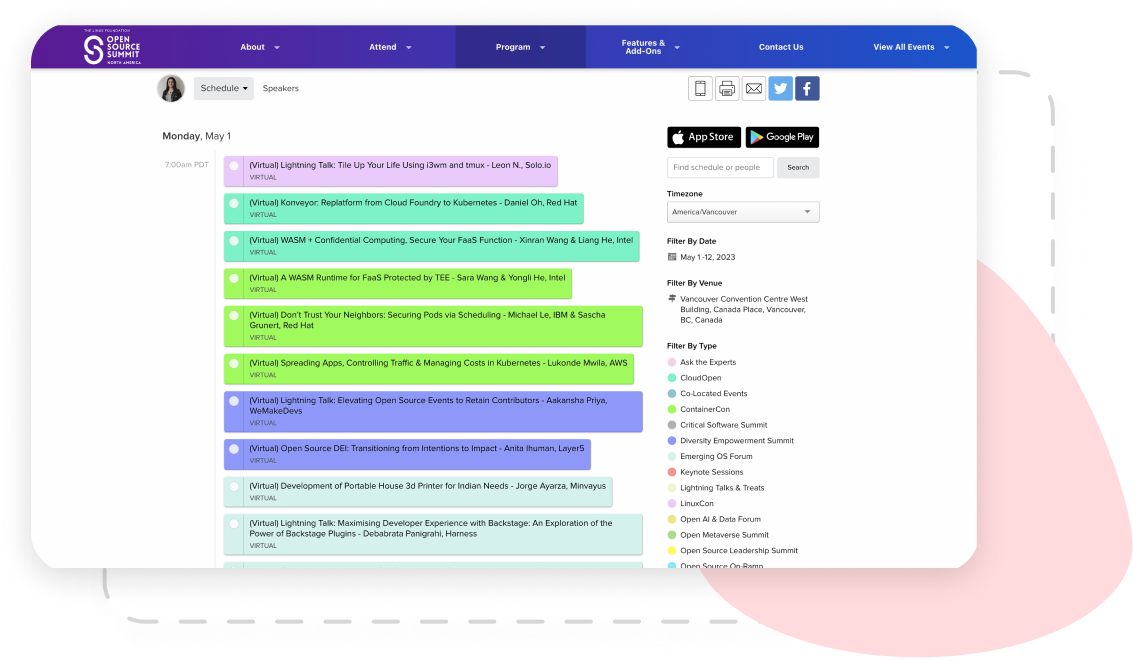Filter by CloudOpen color dot
1133x661 pixels.
tap(672, 378)
